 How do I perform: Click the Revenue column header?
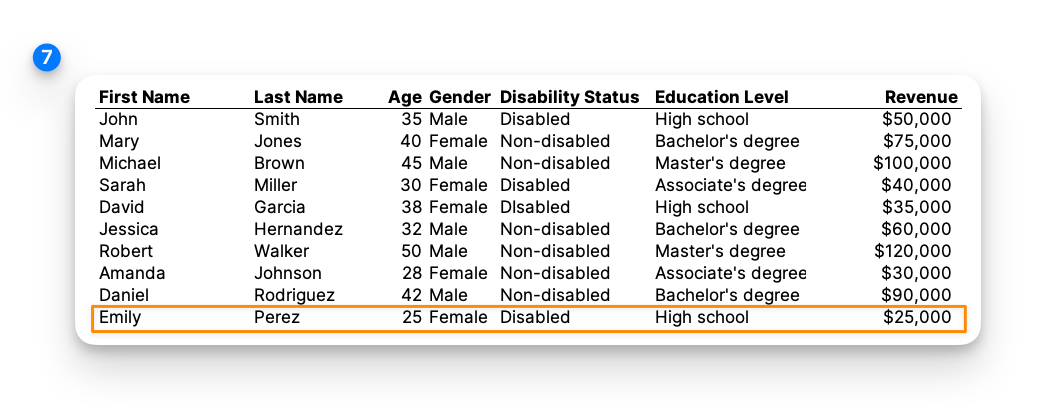(x=921, y=97)
